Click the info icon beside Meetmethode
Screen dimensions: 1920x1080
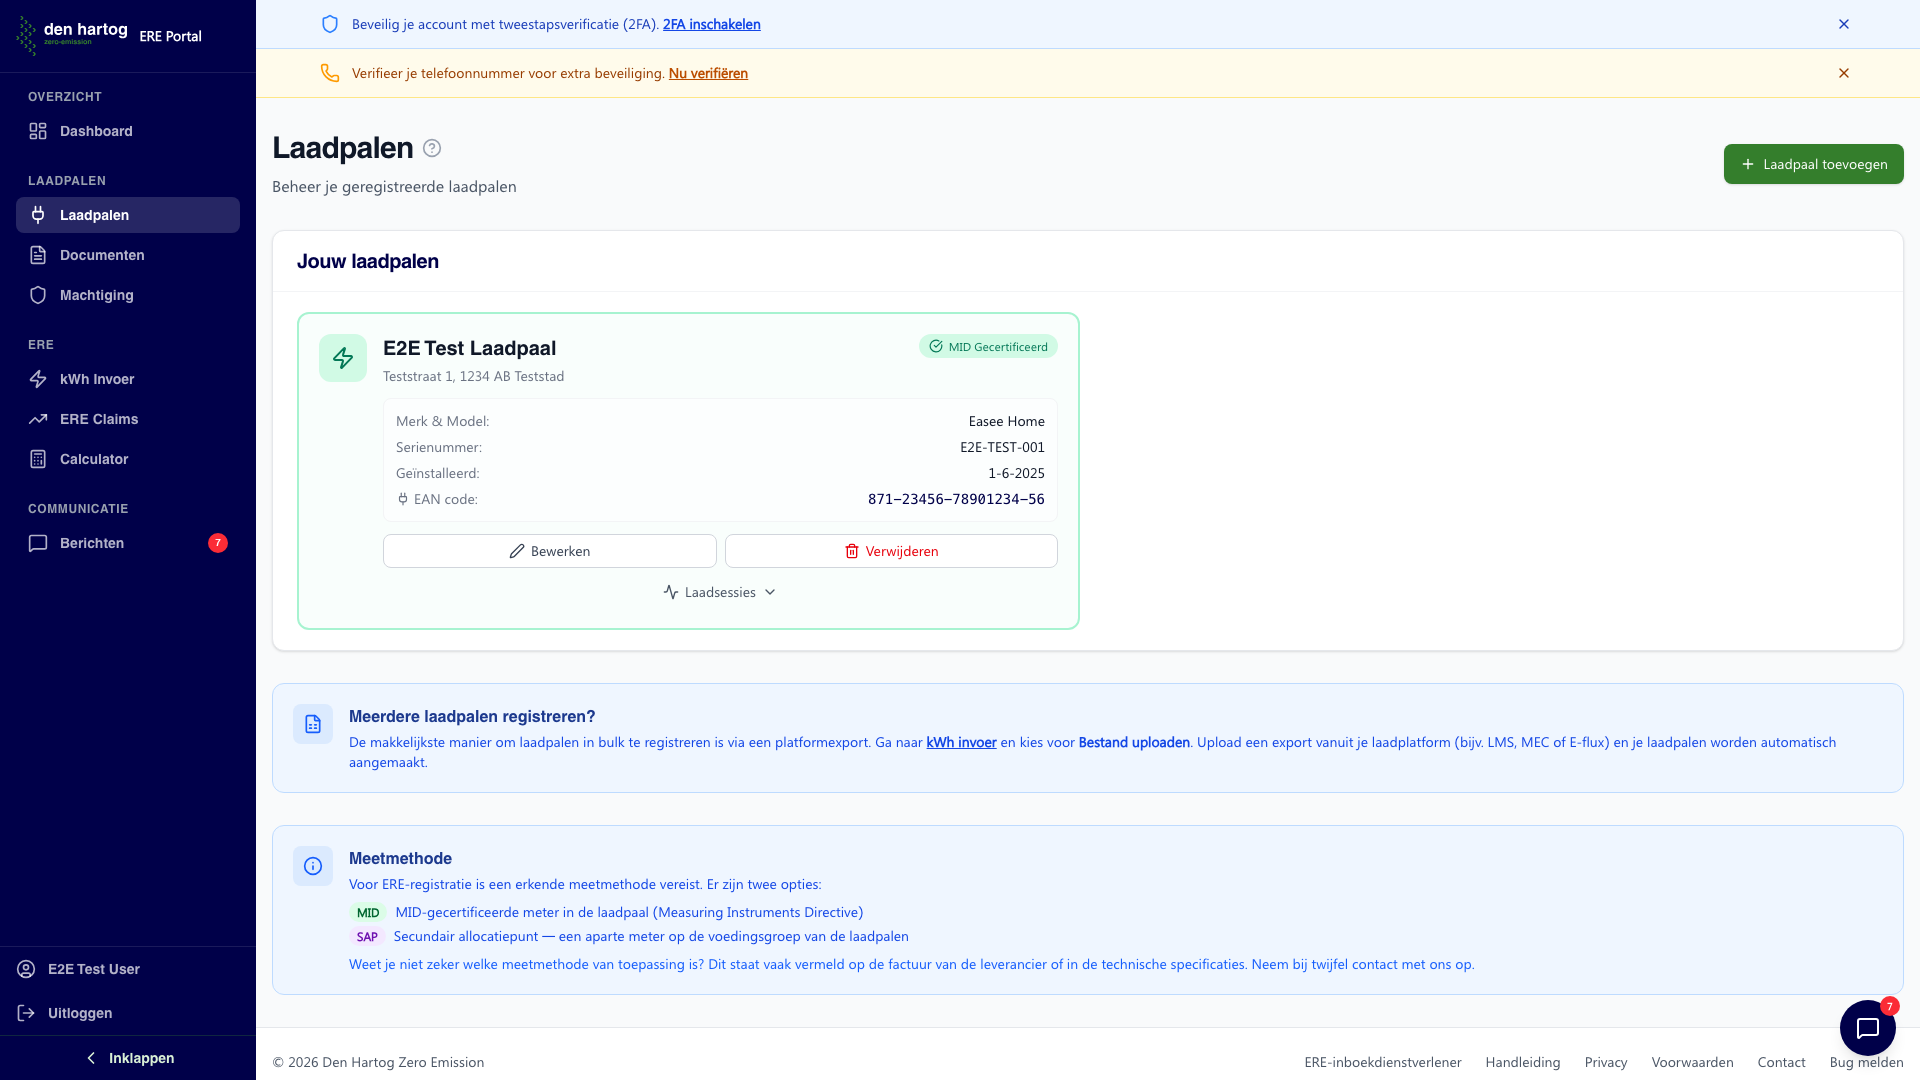click(313, 866)
